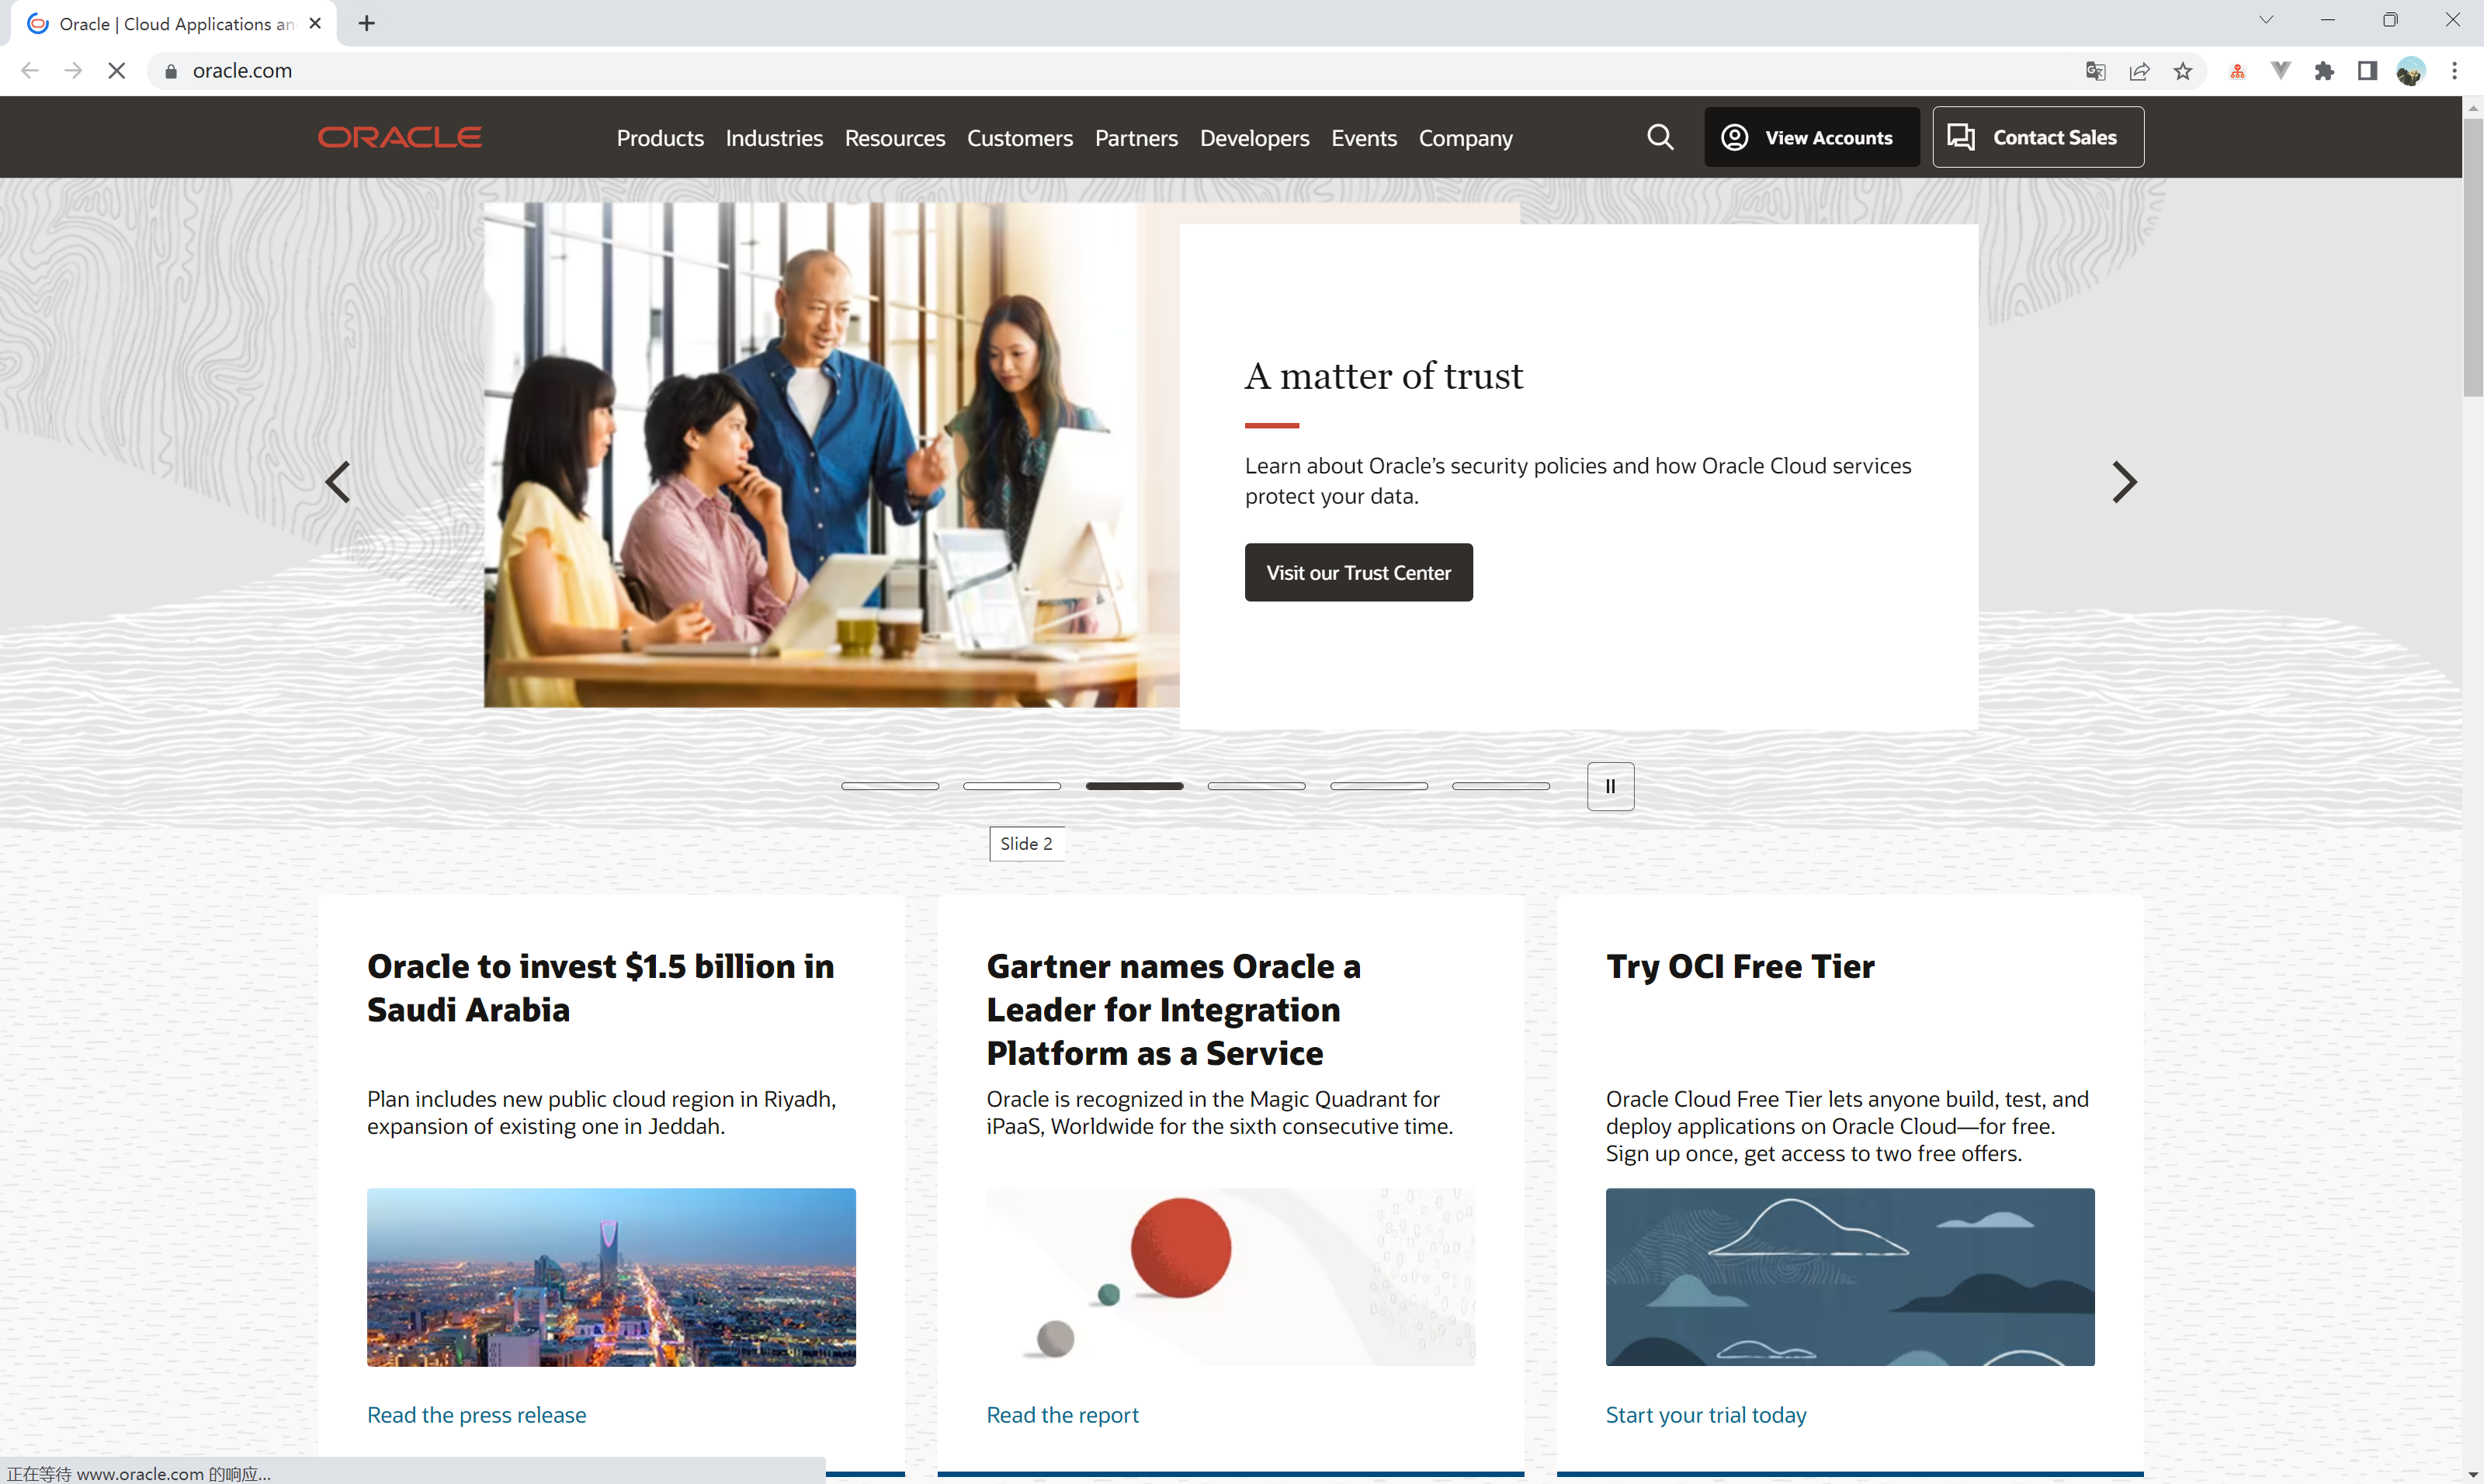The height and width of the screenshot is (1484, 2484).
Task: Open the Products menu
Action: [x=660, y=138]
